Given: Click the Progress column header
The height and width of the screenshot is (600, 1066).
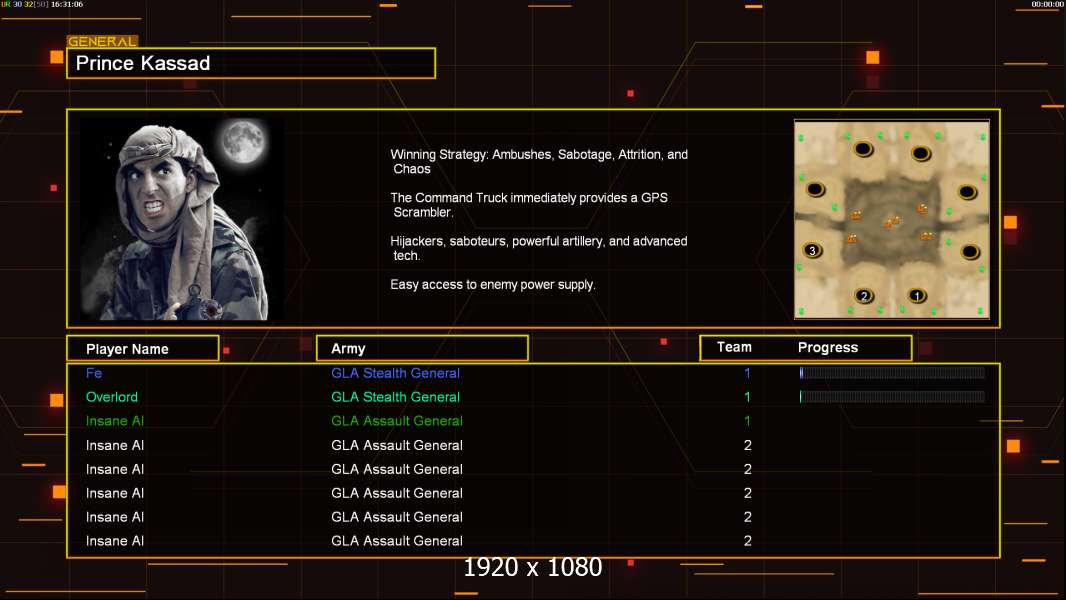Looking at the screenshot, I should pyautogui.click(x=827, y=347).
